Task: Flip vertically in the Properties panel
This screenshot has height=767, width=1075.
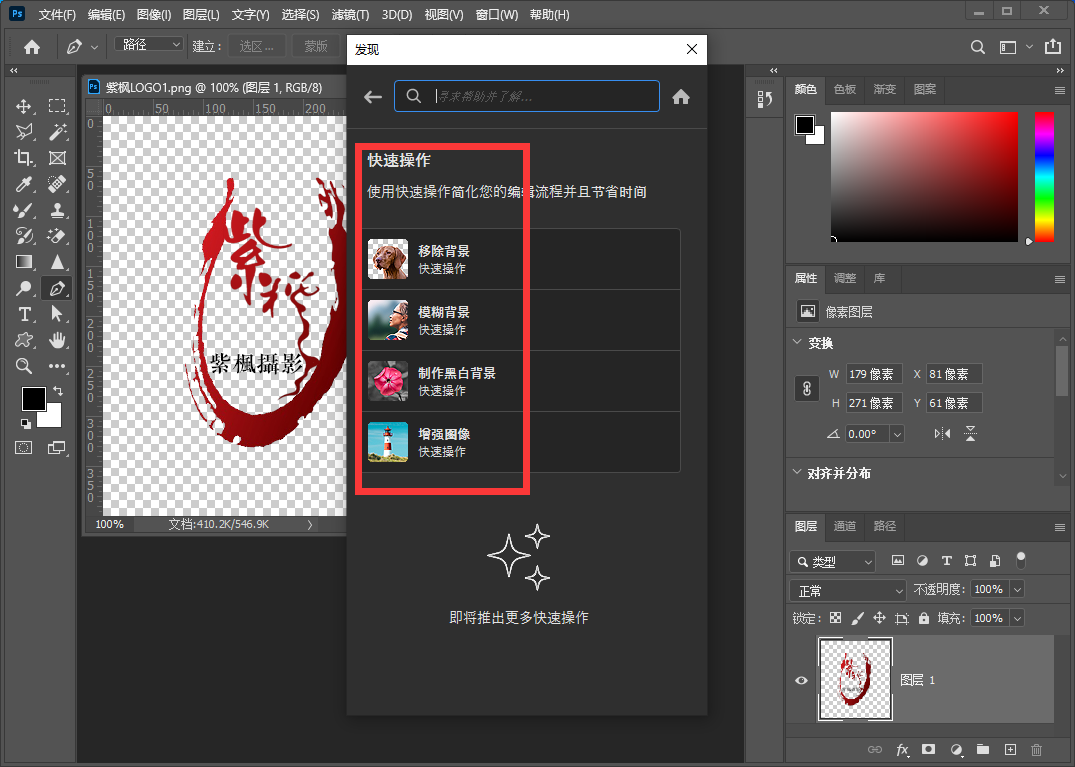Action: click(970, 434)
